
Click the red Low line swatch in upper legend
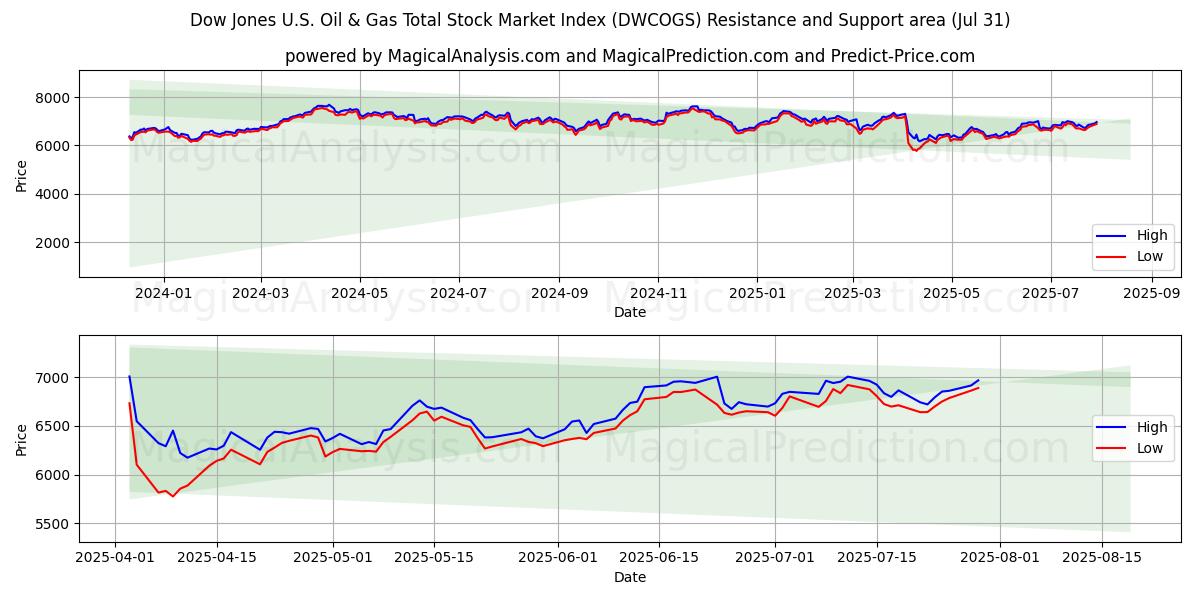1113,256
